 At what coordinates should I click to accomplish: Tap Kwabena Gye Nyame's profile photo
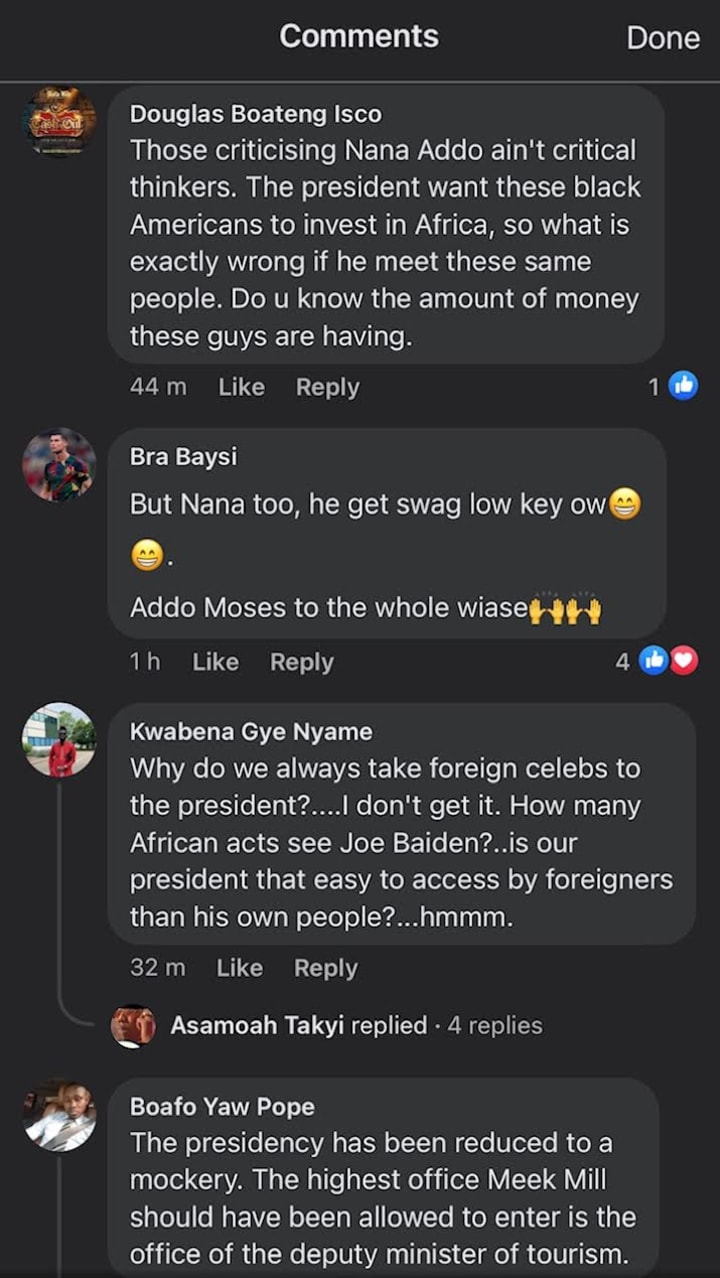pyautogui.click(x=59, y=740)
